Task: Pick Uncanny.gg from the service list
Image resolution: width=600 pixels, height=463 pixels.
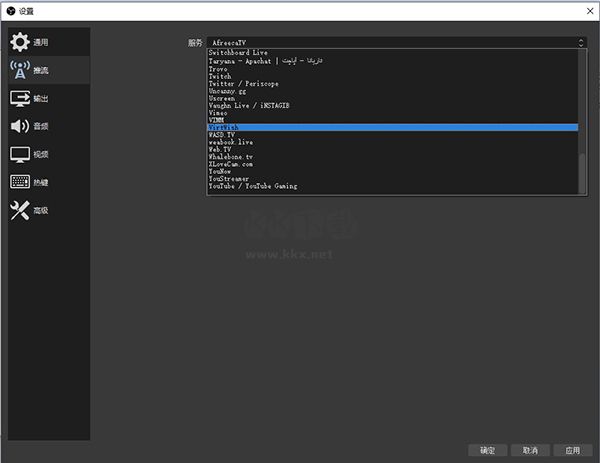Action: [x=393, y=91]
